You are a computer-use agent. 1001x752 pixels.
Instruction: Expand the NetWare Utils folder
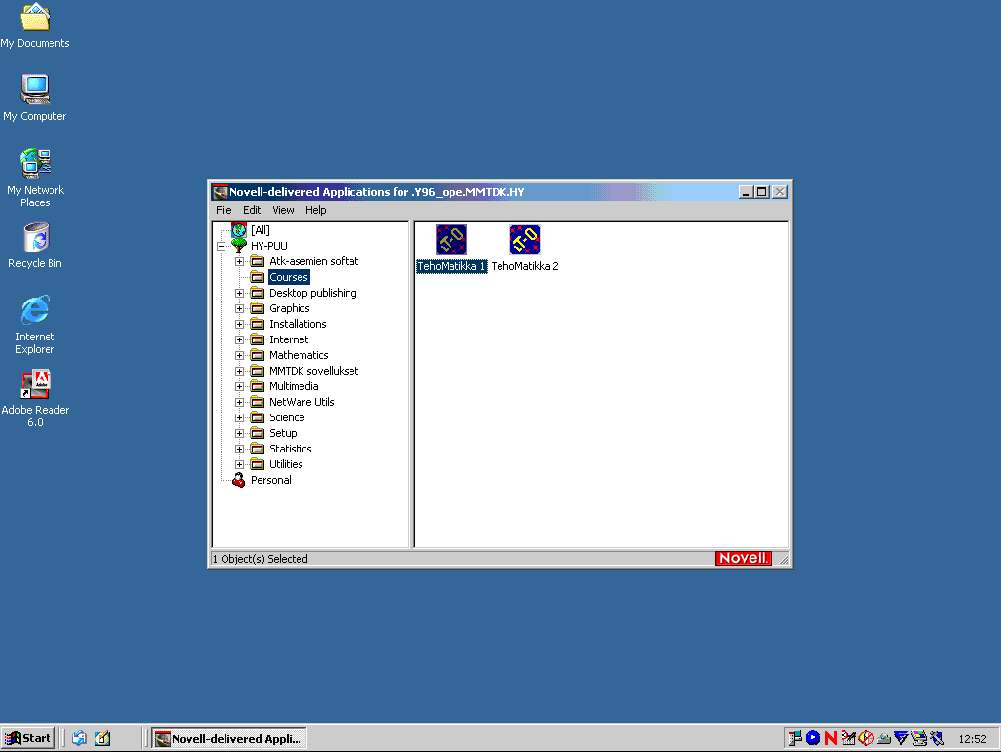click(239, 402)
